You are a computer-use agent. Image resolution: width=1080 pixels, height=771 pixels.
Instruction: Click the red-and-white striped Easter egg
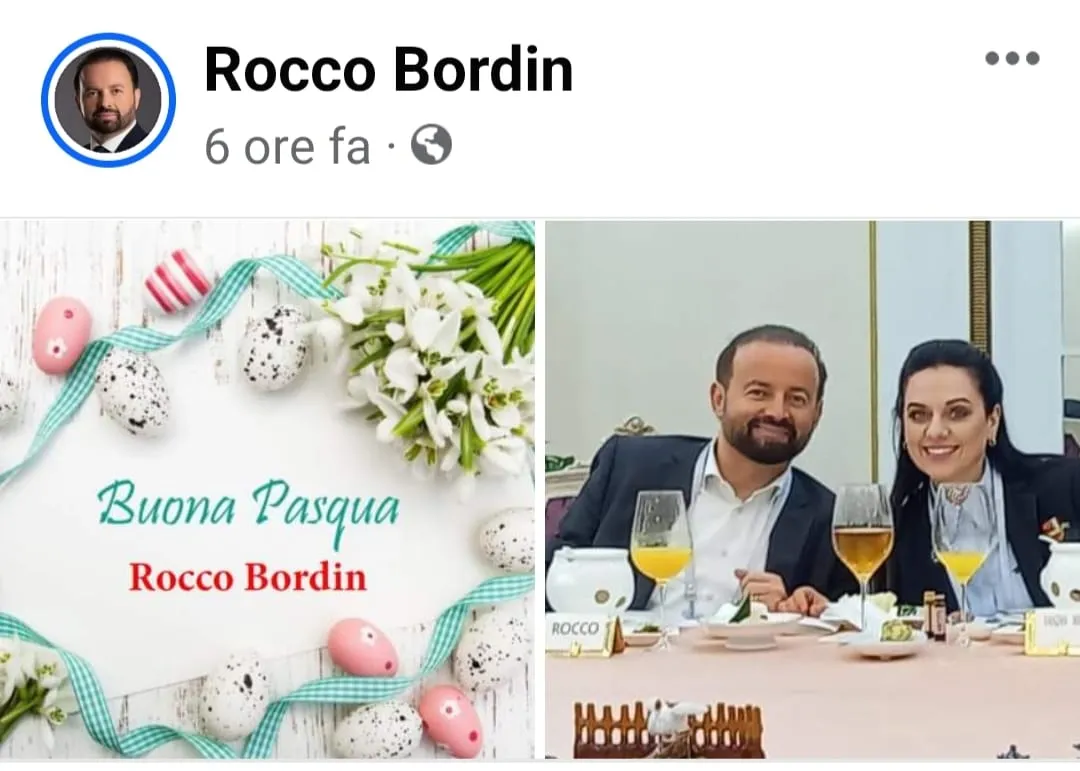178,280
